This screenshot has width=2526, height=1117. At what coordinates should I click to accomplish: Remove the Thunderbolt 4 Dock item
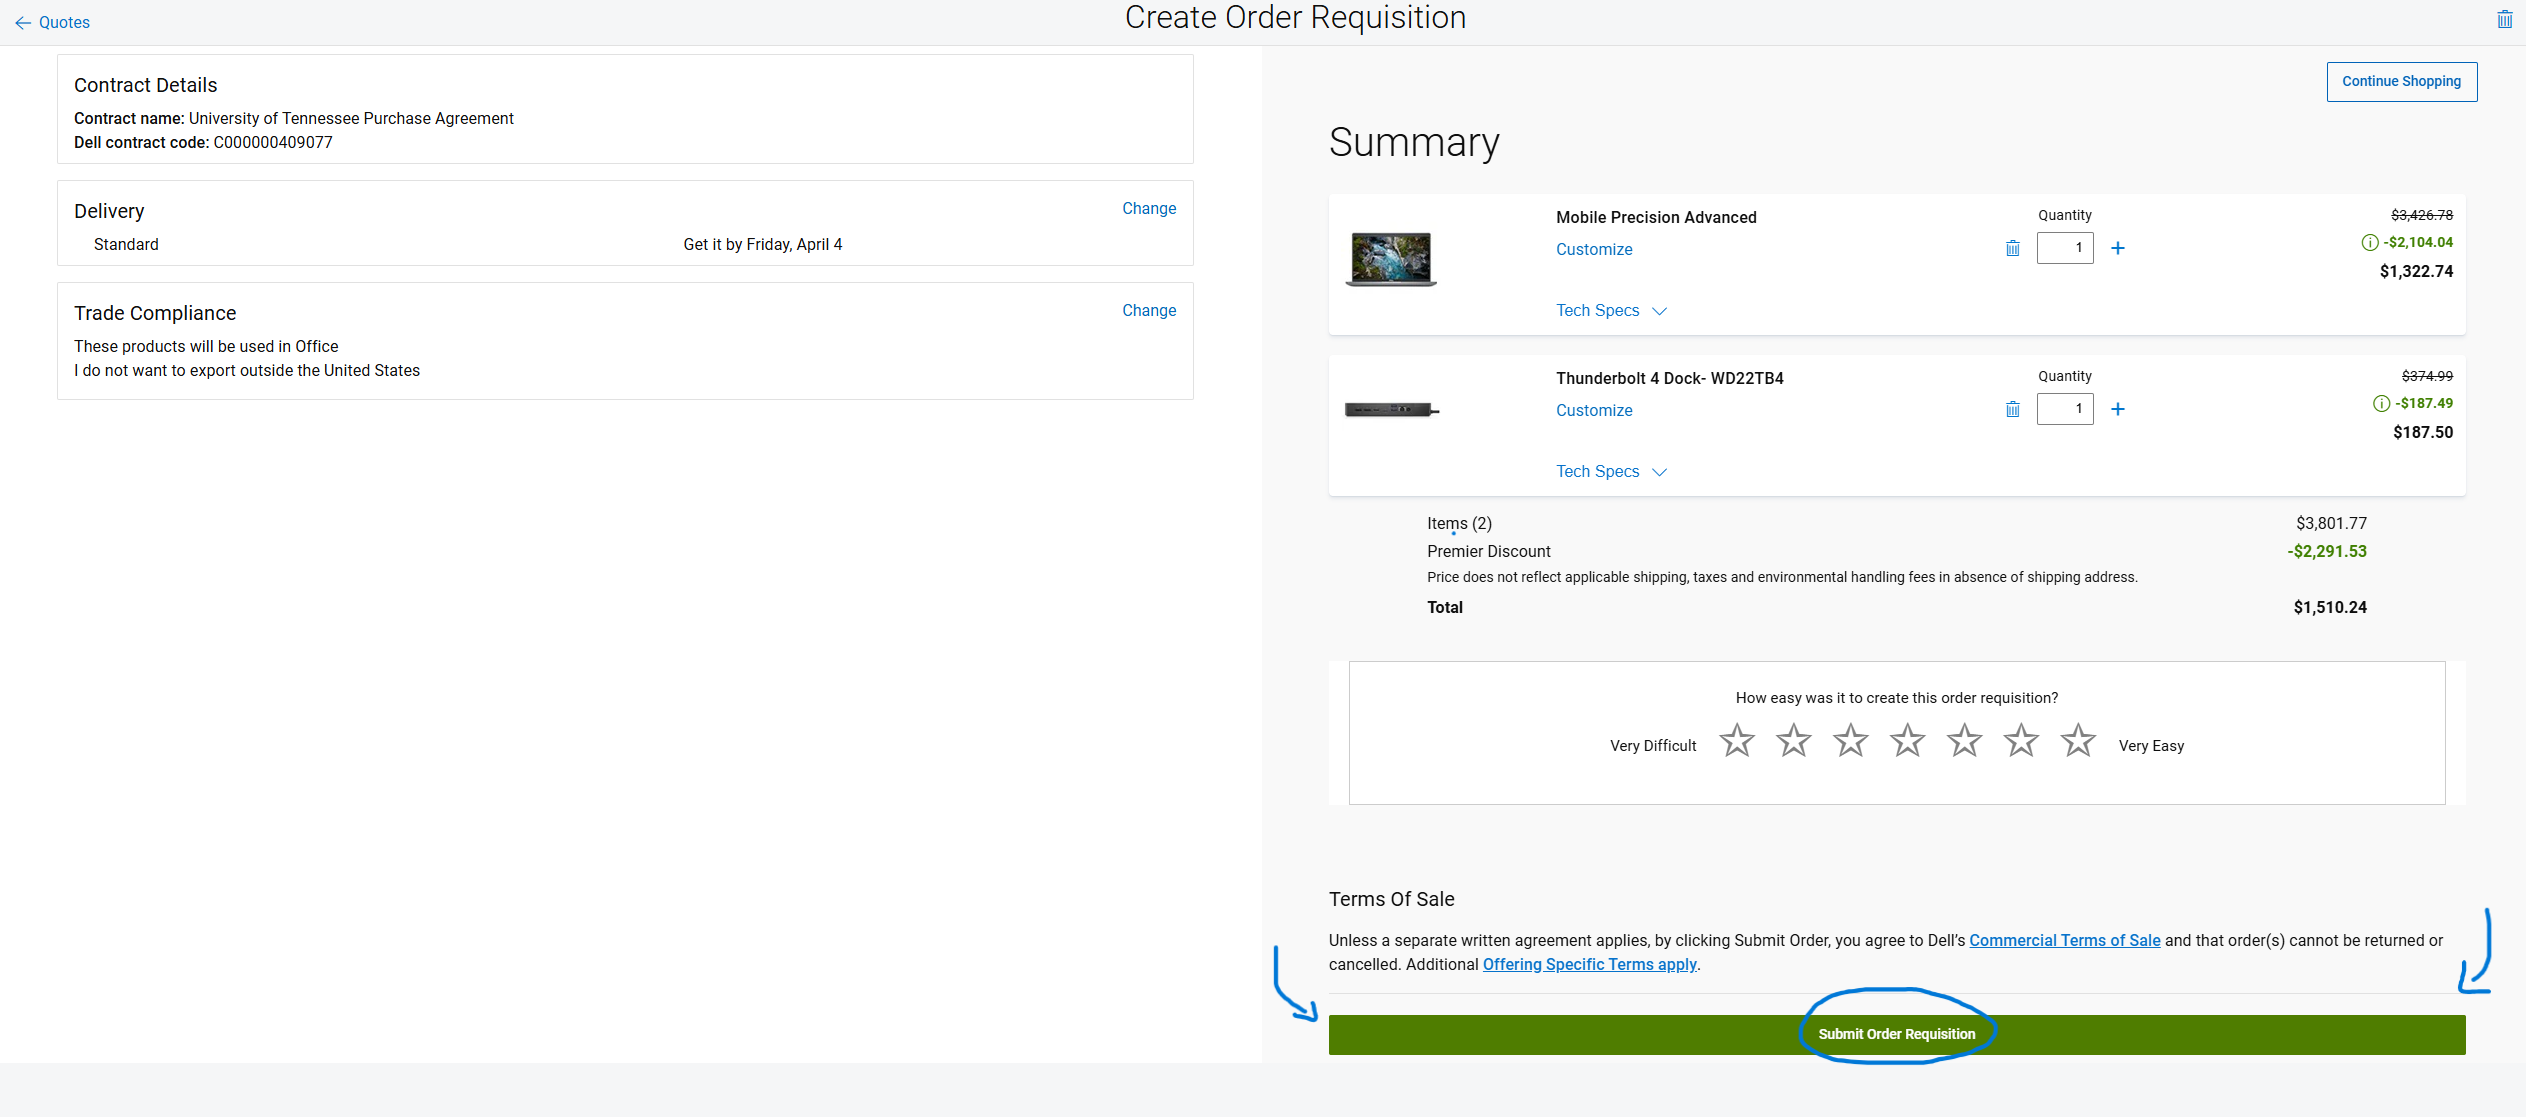tap(2012, 409)
